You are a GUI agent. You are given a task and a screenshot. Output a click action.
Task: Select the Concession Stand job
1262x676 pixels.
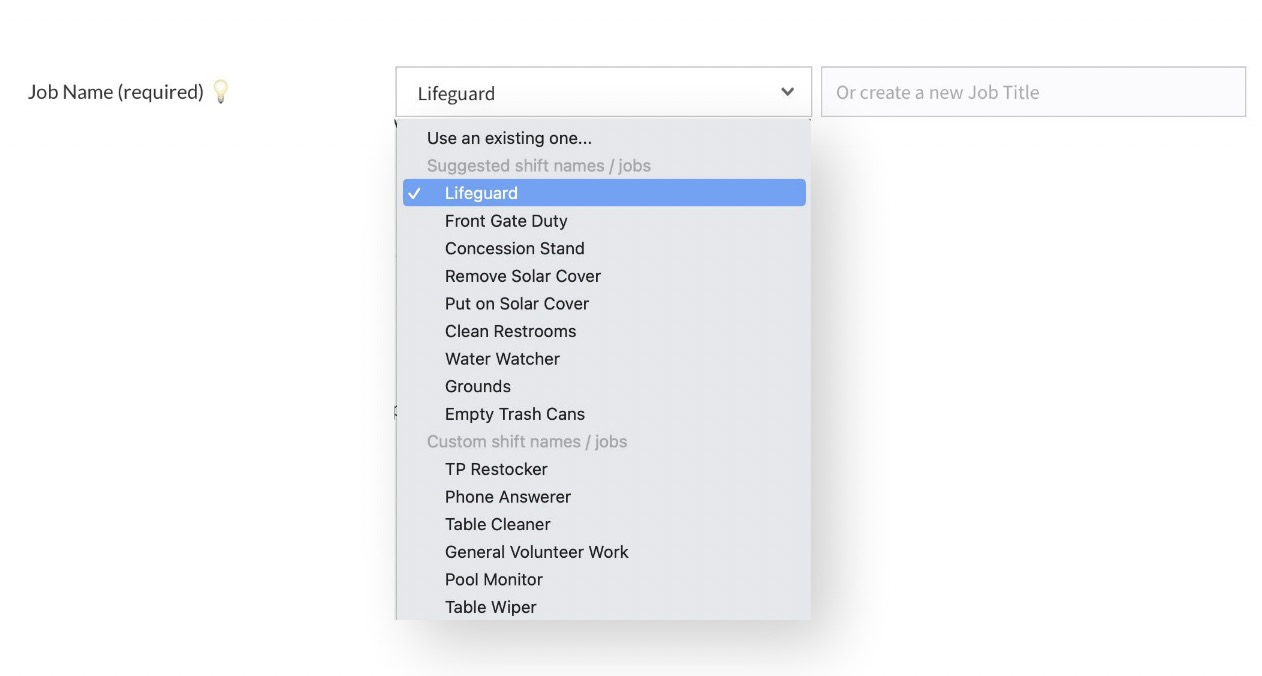[515, 248]
